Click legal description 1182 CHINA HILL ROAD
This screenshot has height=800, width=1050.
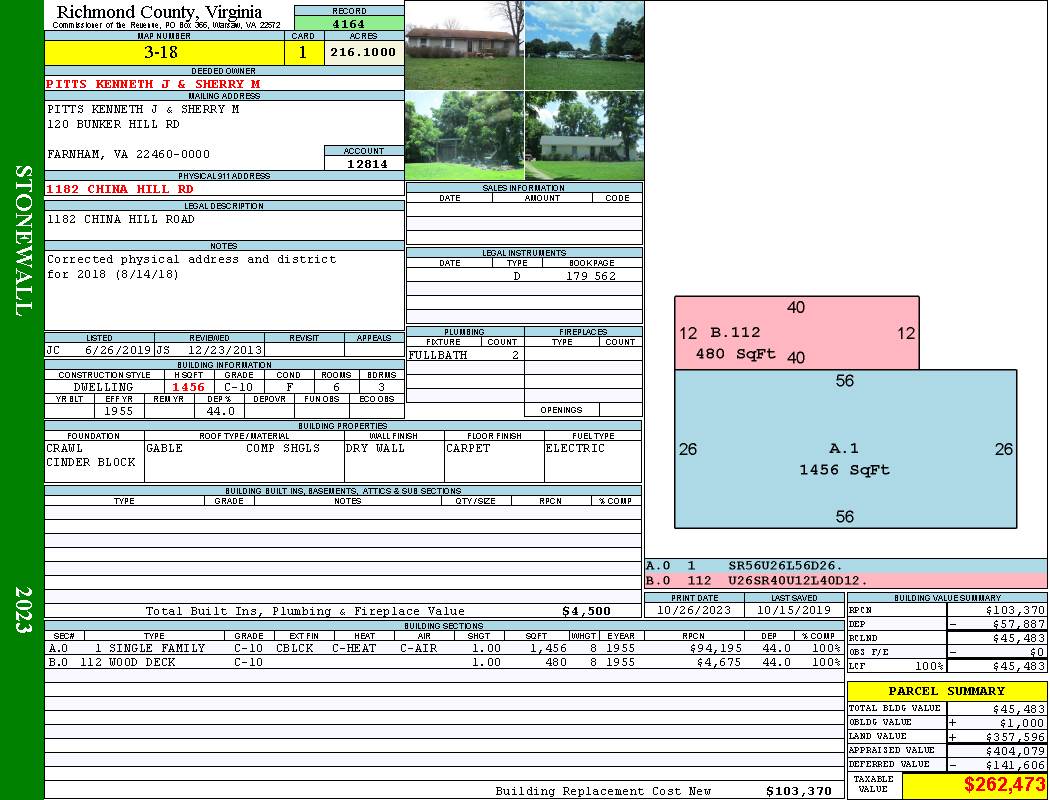(x=121, y=219)
